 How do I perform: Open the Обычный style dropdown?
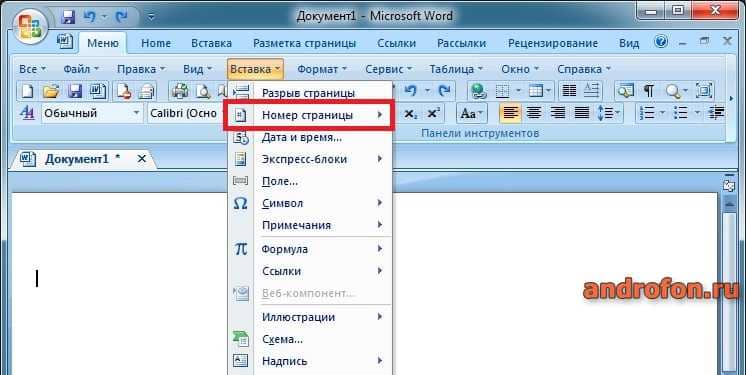pyautogui.click(x=136, y=113)
